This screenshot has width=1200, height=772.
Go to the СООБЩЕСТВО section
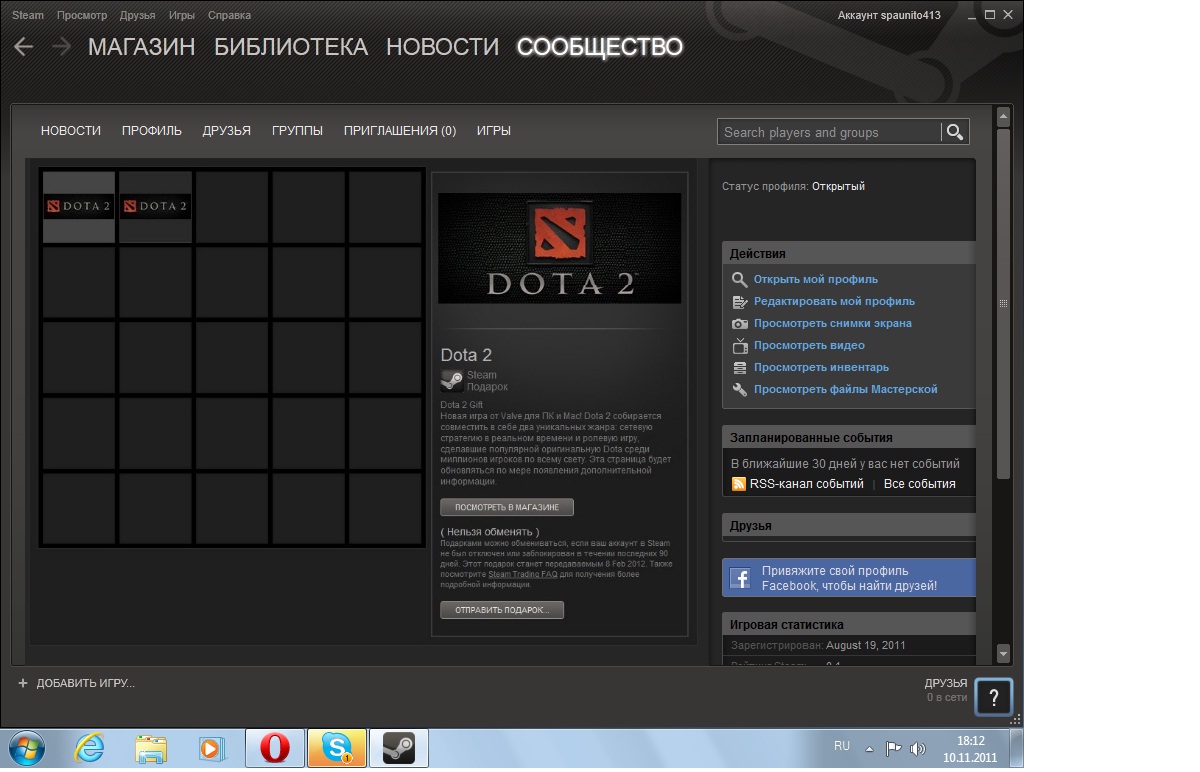600,47
